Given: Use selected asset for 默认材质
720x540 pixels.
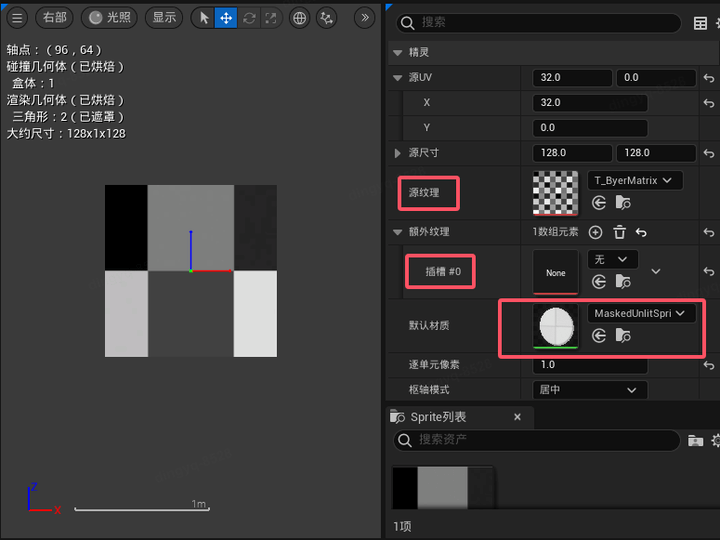Looking at the screenshot, I should pos(599,336).
